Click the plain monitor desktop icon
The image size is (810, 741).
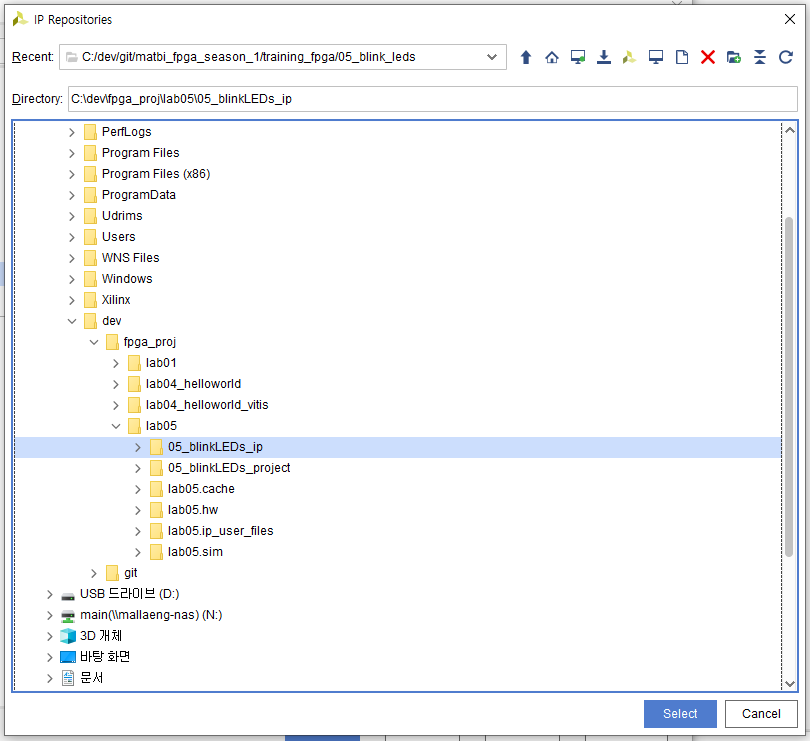pyautogui.click(x=656, y=57)
